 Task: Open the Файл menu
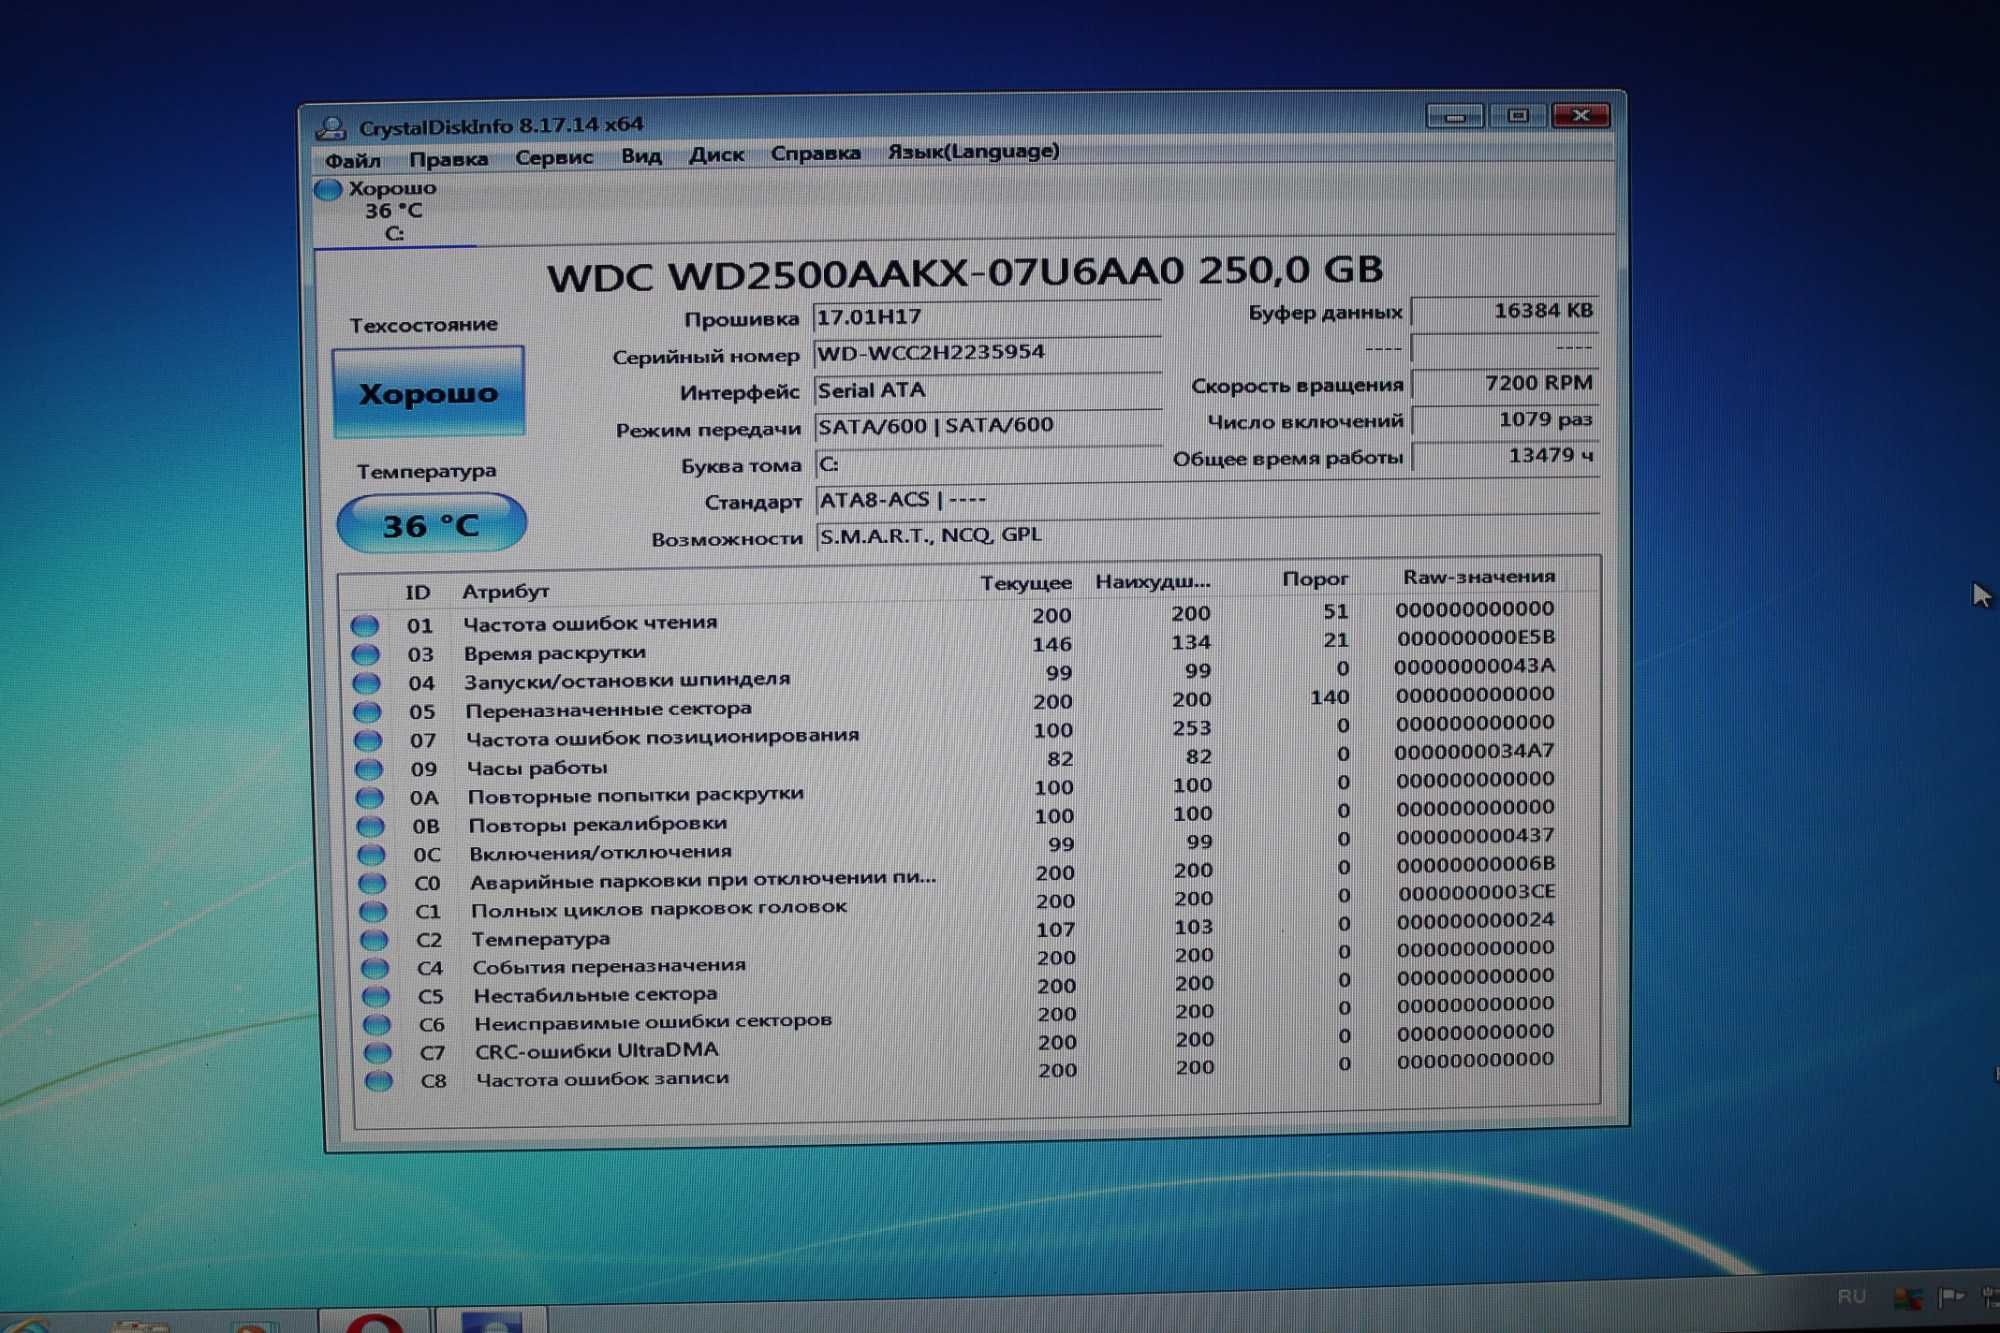[352, 160]
